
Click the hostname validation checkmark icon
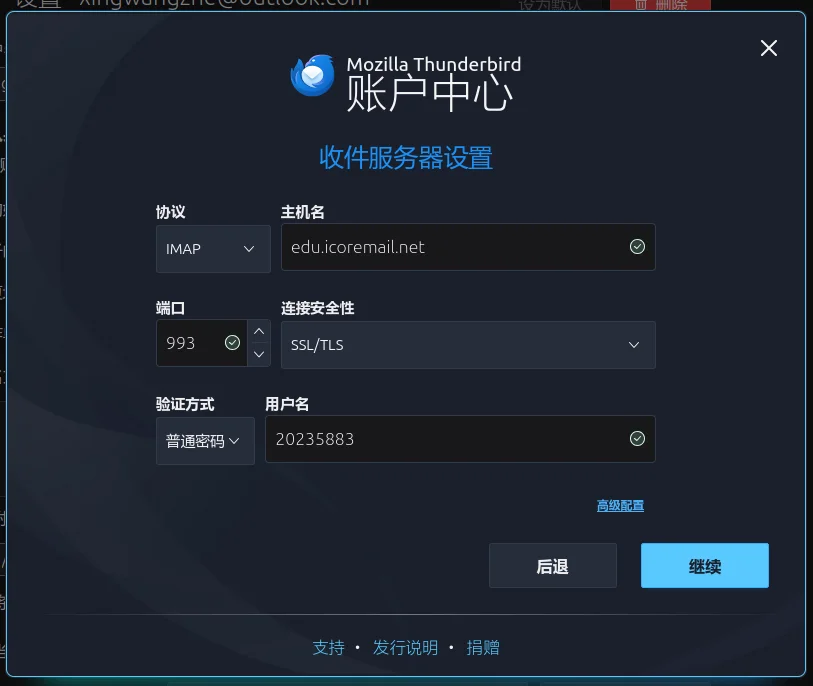tap(637, 247)
